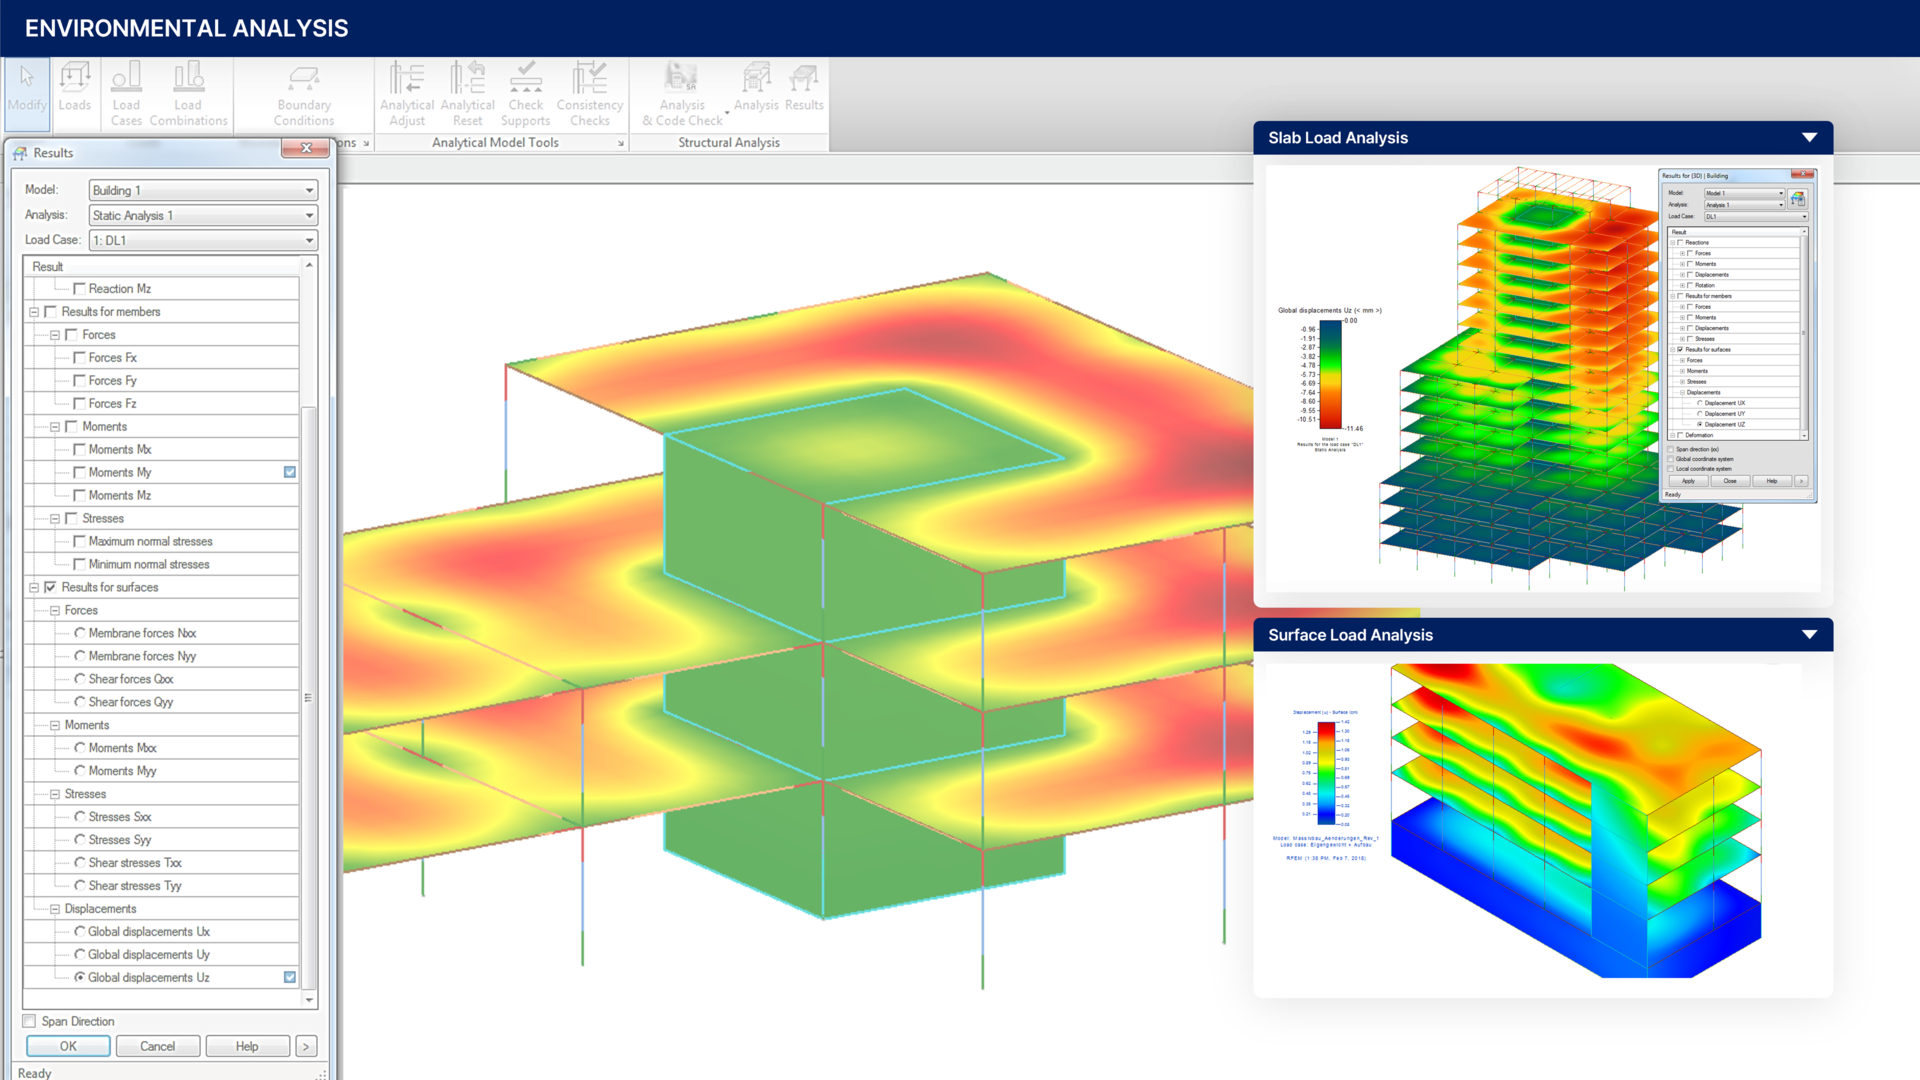The height and width of the screenshot is (1080, 1920).
Task: Uncheck Results for surfaces checkbox
Action: point(50,587)
